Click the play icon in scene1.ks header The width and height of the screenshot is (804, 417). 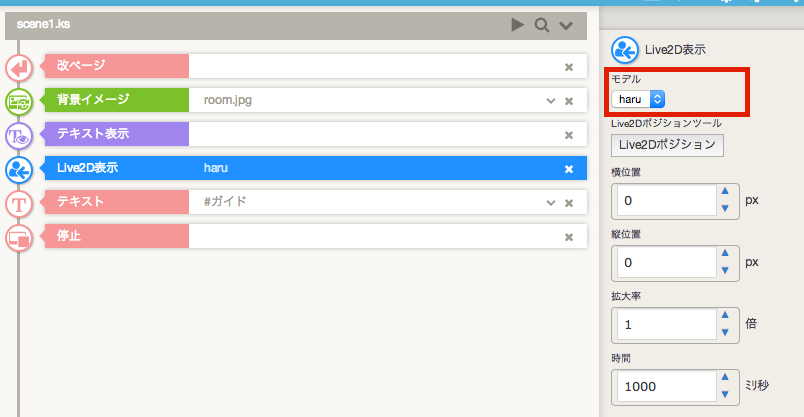[517, 25]
